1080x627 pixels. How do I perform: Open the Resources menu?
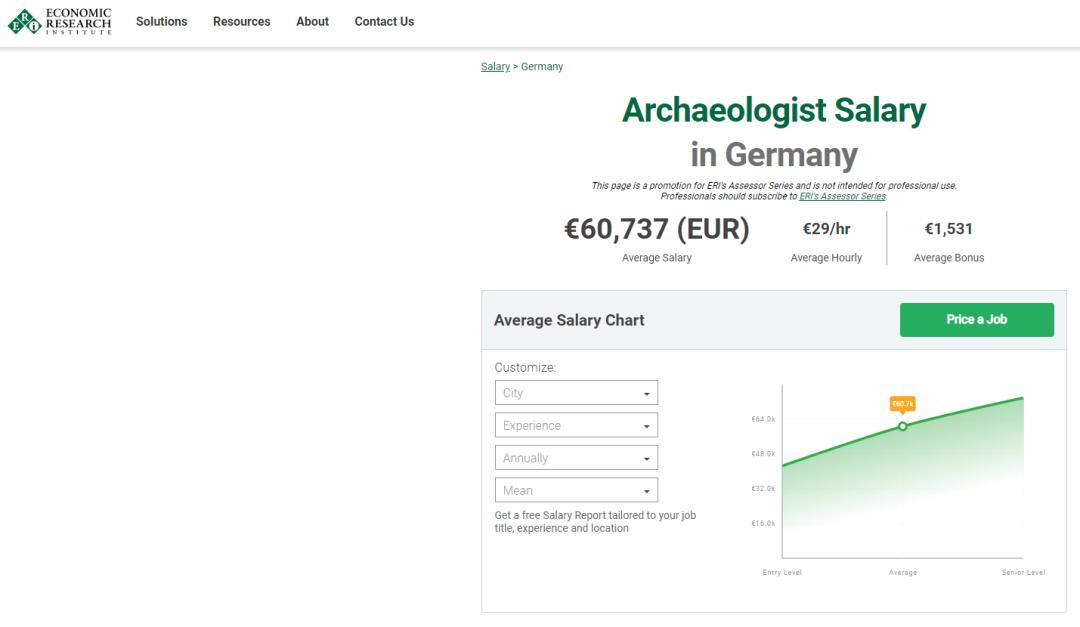pos(241,21)
